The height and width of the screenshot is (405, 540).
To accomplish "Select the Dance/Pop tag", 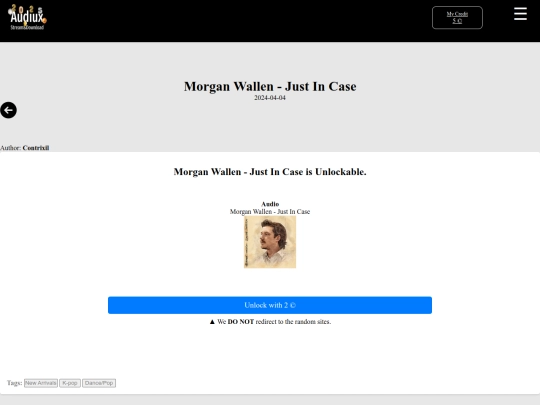I will pyautogui.click(x=99, y=383).
